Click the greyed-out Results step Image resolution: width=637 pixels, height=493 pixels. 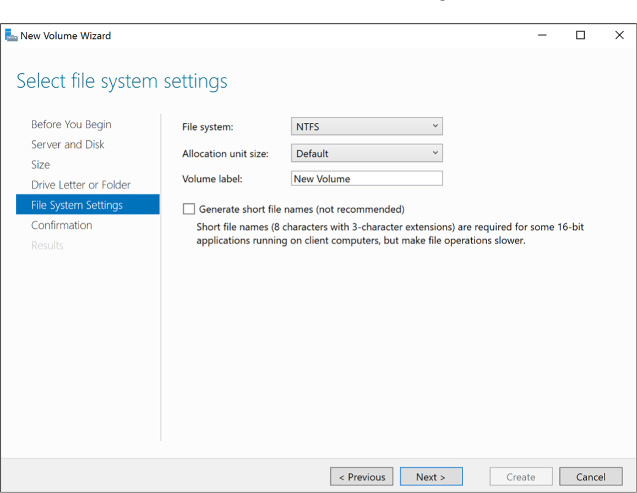tap(47, 245)
